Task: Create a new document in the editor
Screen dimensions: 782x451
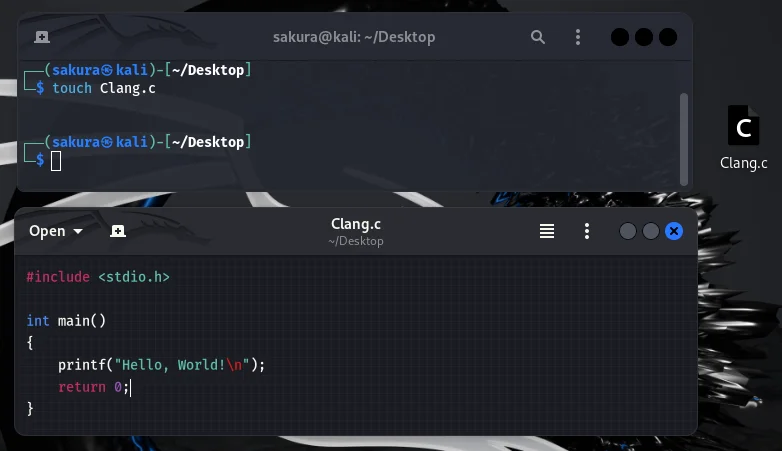Action: 118,231
